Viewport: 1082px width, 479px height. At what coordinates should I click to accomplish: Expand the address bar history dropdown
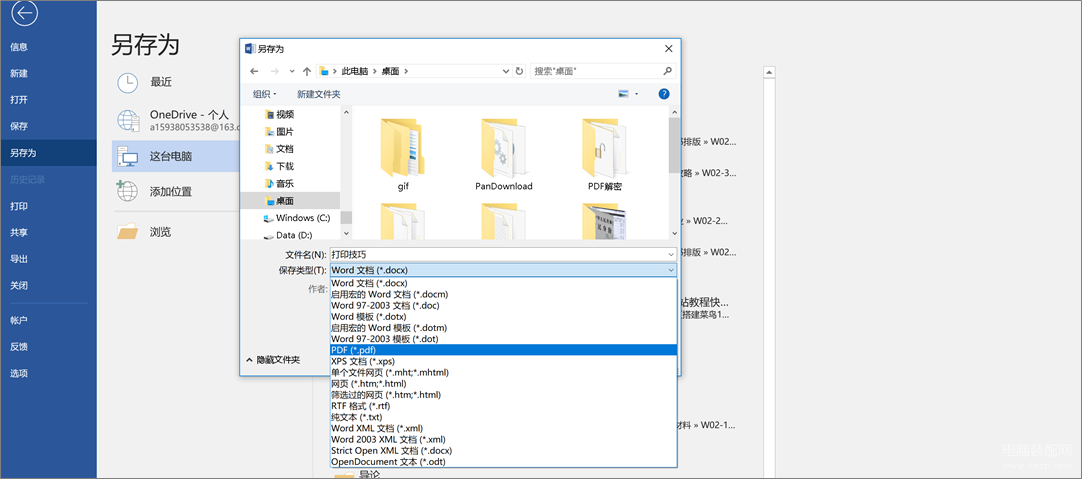pos(506,71)
